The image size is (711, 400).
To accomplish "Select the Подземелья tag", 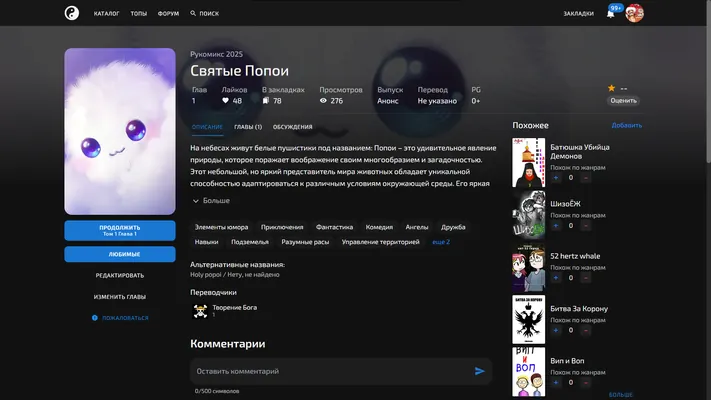I will [250, 242].
